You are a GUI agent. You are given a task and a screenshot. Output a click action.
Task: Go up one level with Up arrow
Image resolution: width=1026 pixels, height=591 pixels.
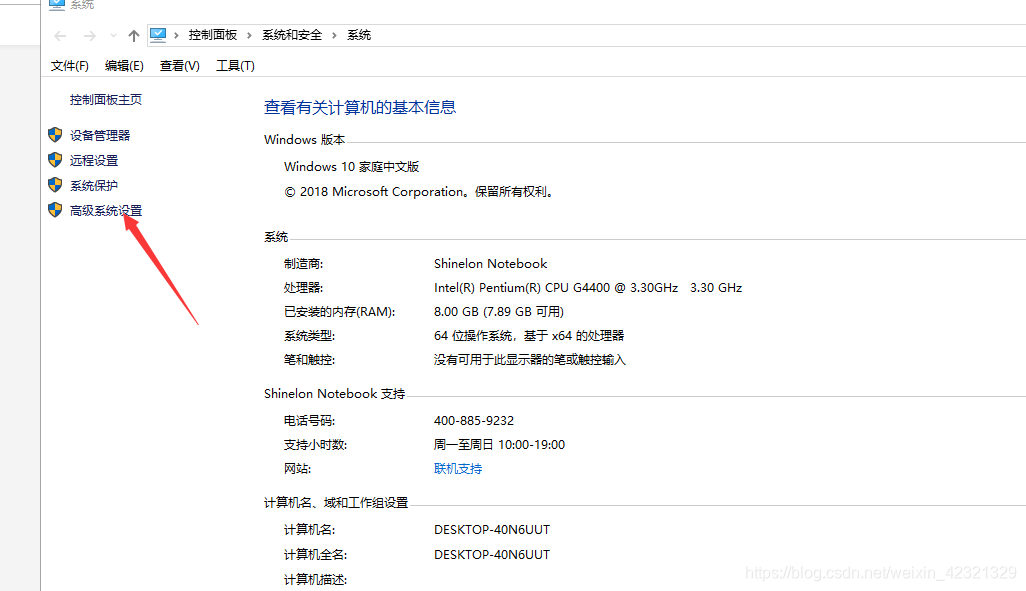(x=134, y=36)
